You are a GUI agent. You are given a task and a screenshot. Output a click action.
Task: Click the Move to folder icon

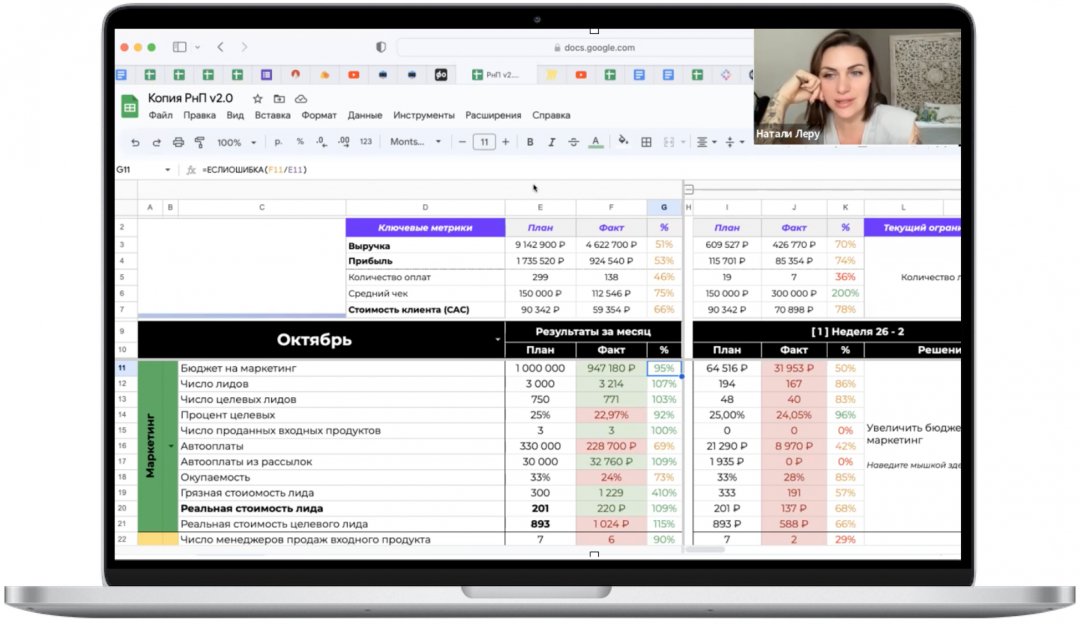[279, 99]
